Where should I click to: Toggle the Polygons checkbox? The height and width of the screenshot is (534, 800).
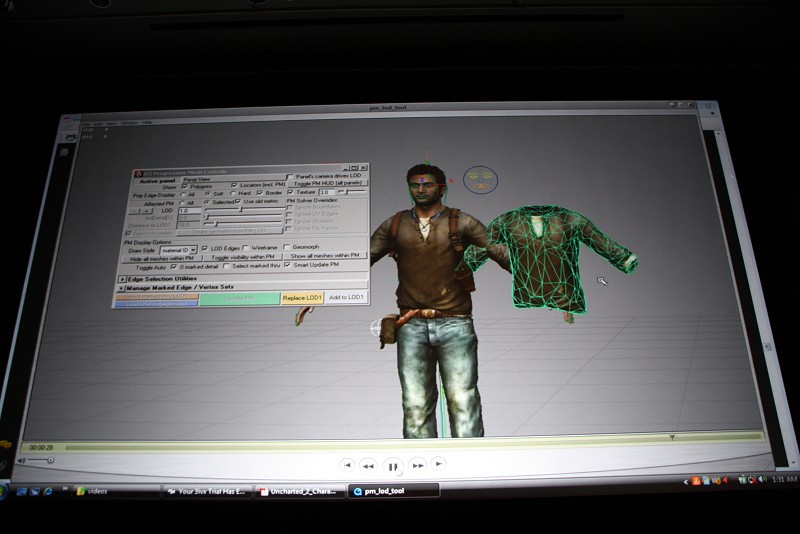pyautogui.click(x=185, y=186)
